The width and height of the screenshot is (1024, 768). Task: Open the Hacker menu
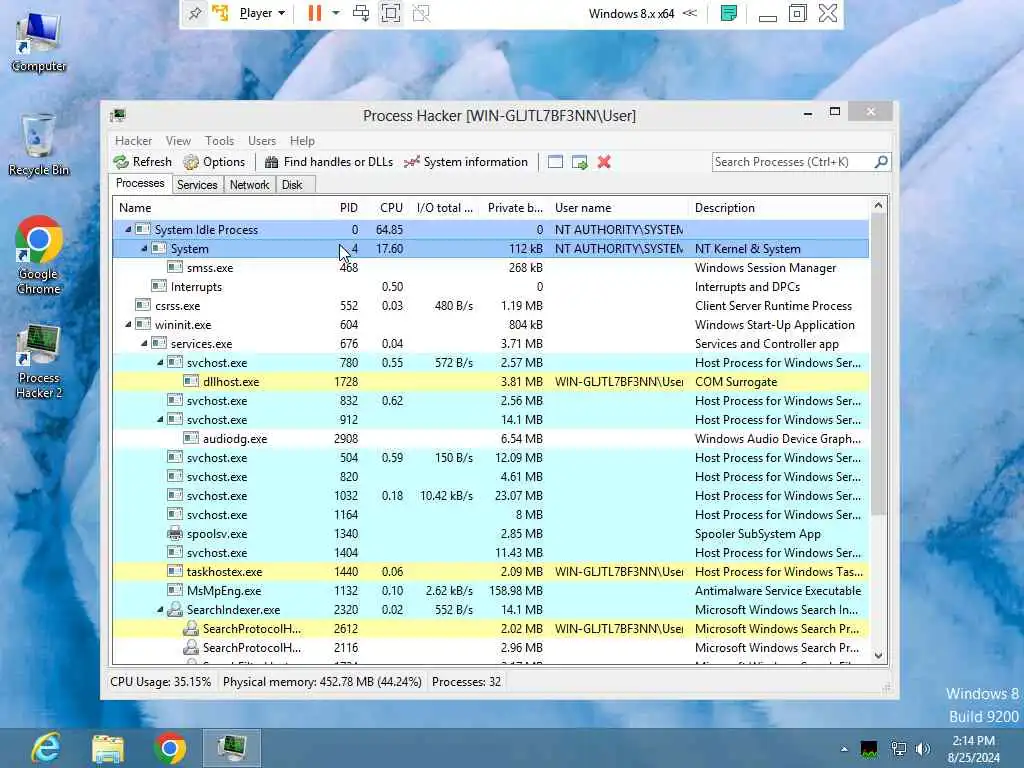click(133, 140)
